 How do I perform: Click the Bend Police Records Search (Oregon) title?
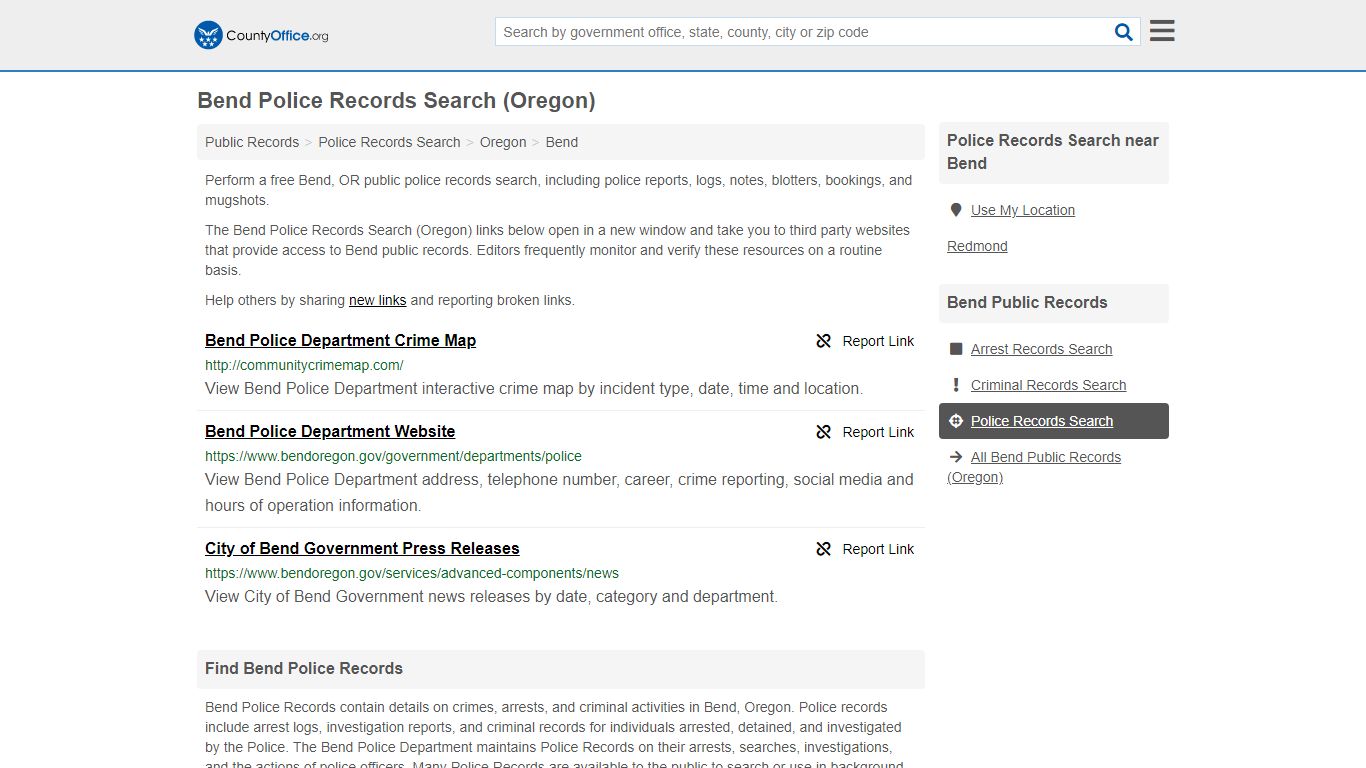click(396, 100)
